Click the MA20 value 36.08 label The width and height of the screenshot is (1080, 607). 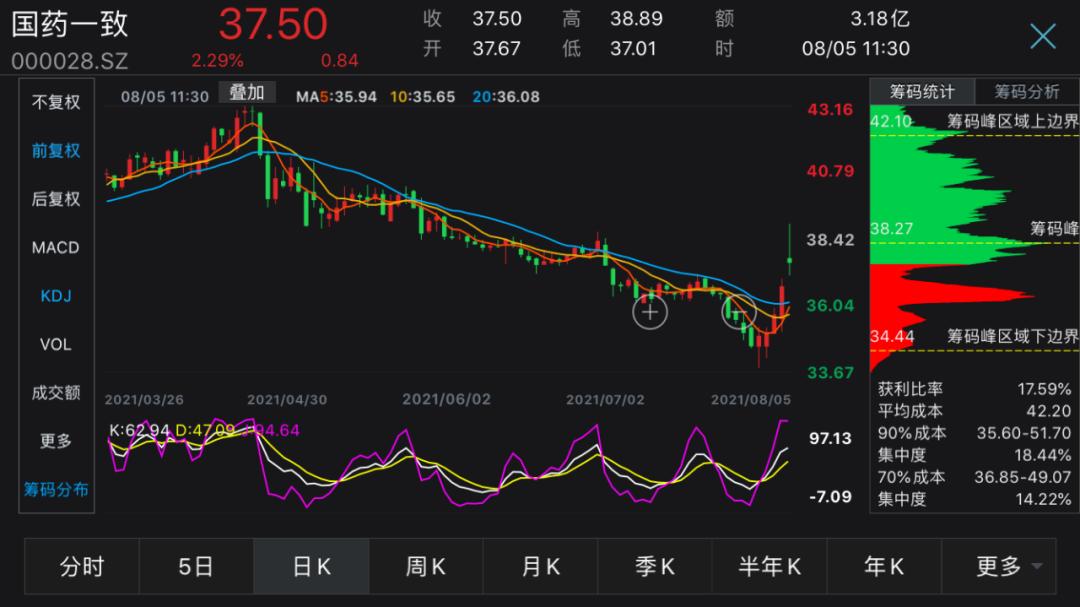tap(506, 97)
